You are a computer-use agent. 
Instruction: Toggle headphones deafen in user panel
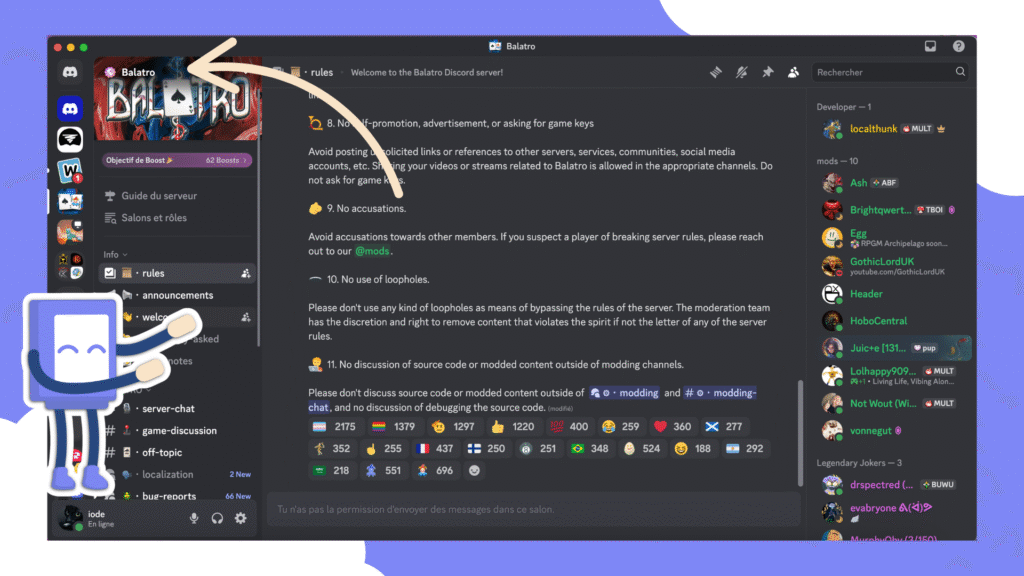coord(217,518)
